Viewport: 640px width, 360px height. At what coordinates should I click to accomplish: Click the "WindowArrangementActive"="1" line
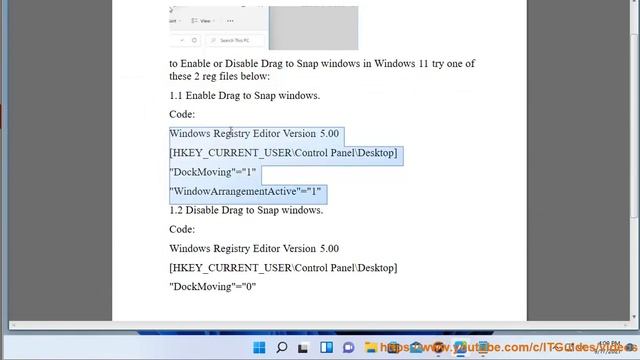245,191
